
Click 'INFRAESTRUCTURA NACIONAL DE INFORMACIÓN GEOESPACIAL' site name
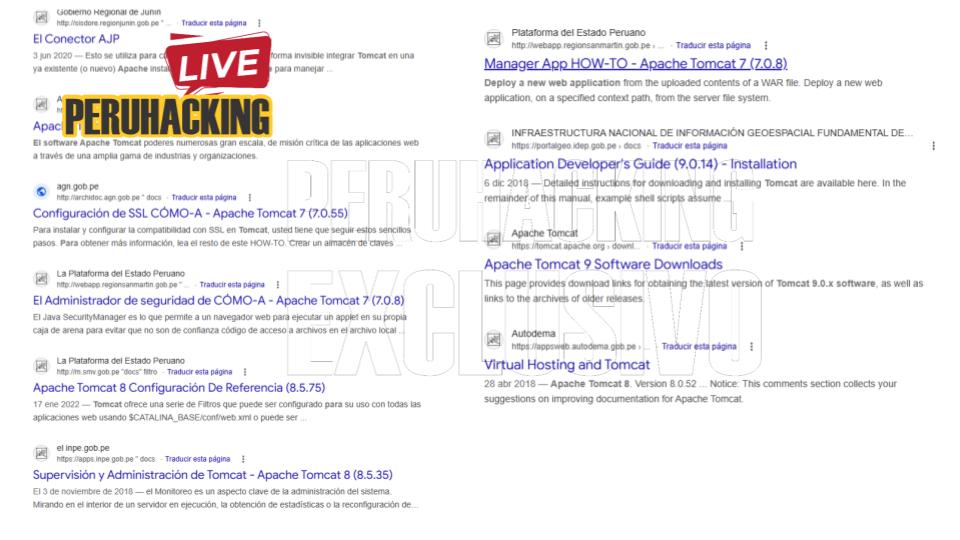point(712,133)
